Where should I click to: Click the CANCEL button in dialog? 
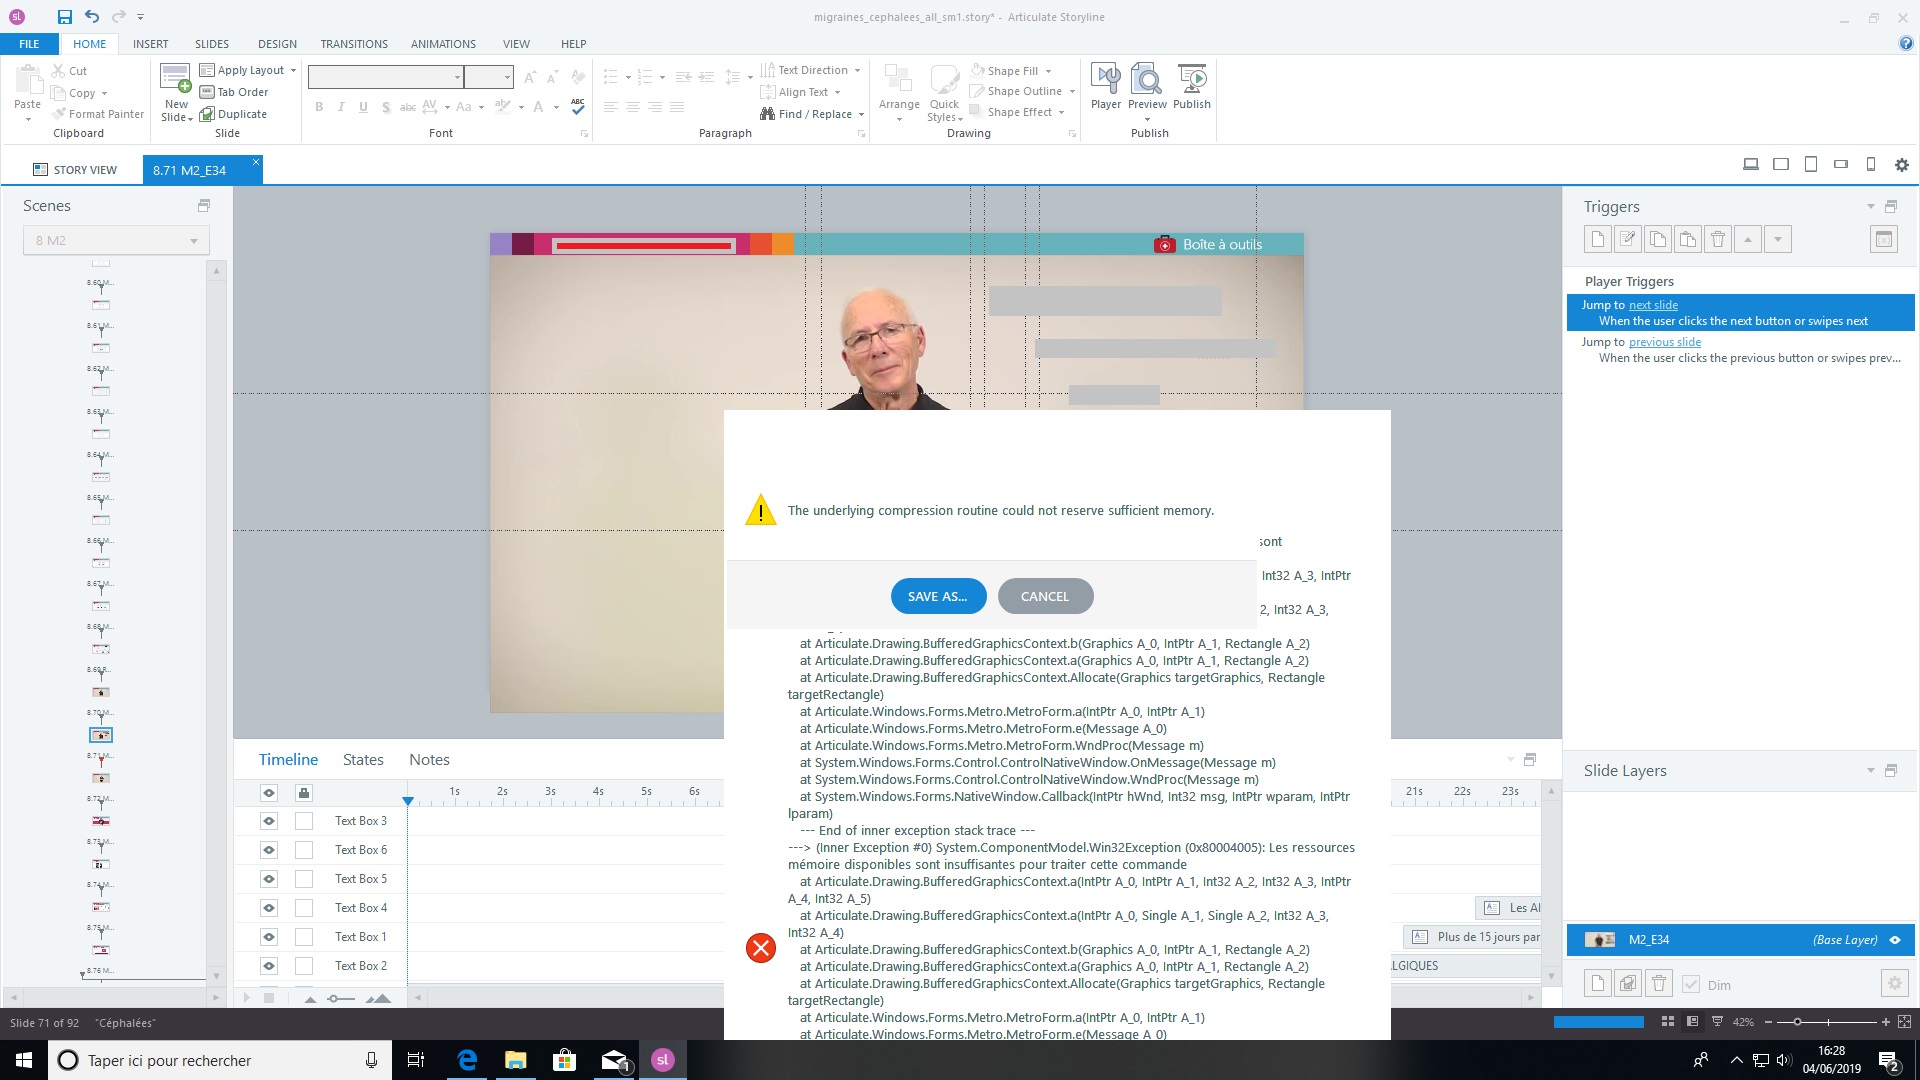(1044, 596)
